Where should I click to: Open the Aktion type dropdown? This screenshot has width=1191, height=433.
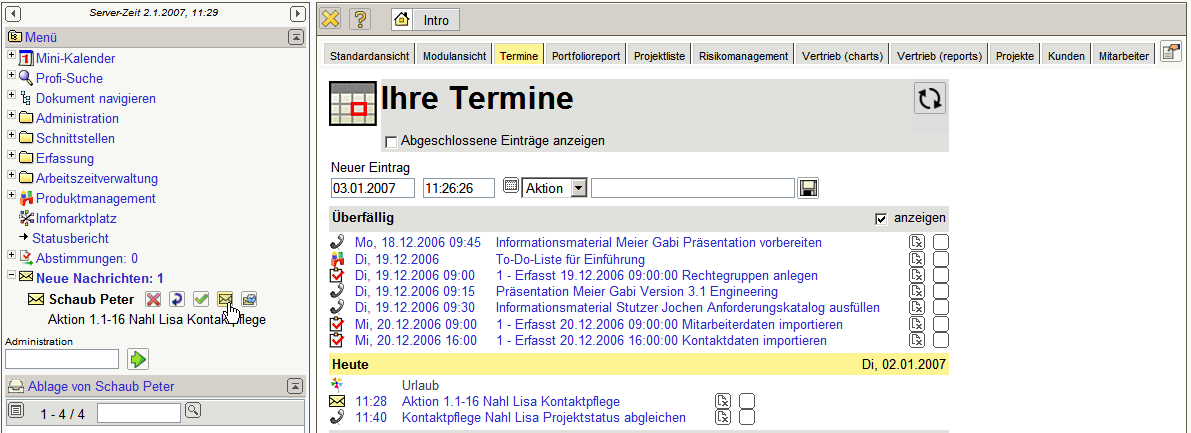(577, 188)
